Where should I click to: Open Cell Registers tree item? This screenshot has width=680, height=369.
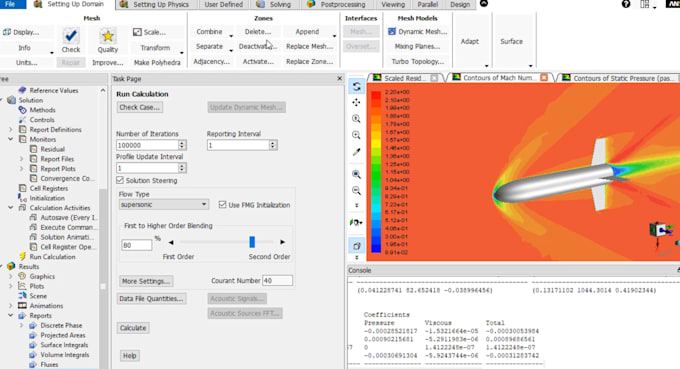tap(49, 188)
